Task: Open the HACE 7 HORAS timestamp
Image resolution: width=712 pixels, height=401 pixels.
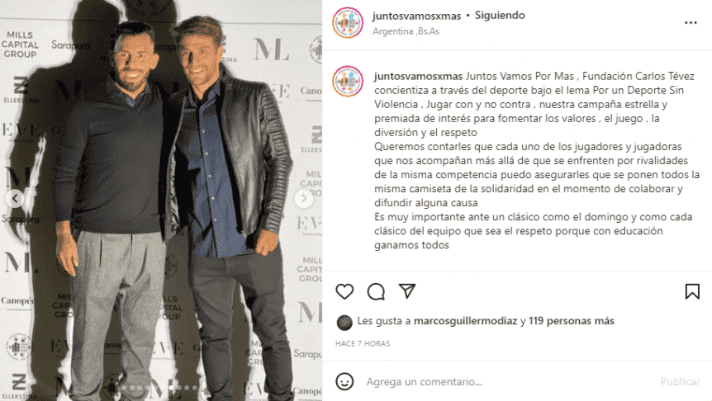Action: pos(363,344)
